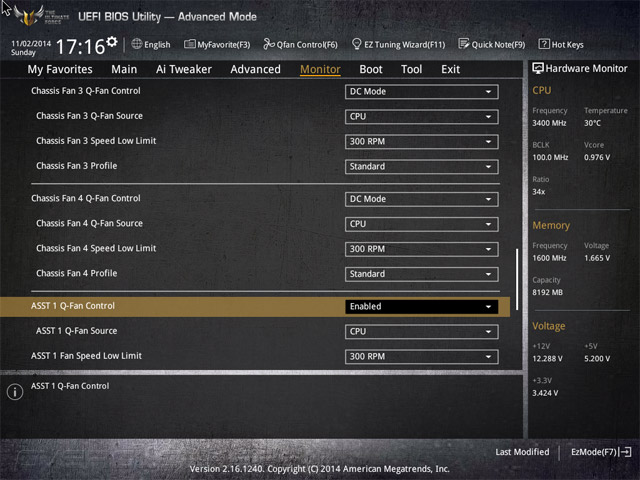Select Chassis Fan 4 Q-Fan Control label

point(86,198)
